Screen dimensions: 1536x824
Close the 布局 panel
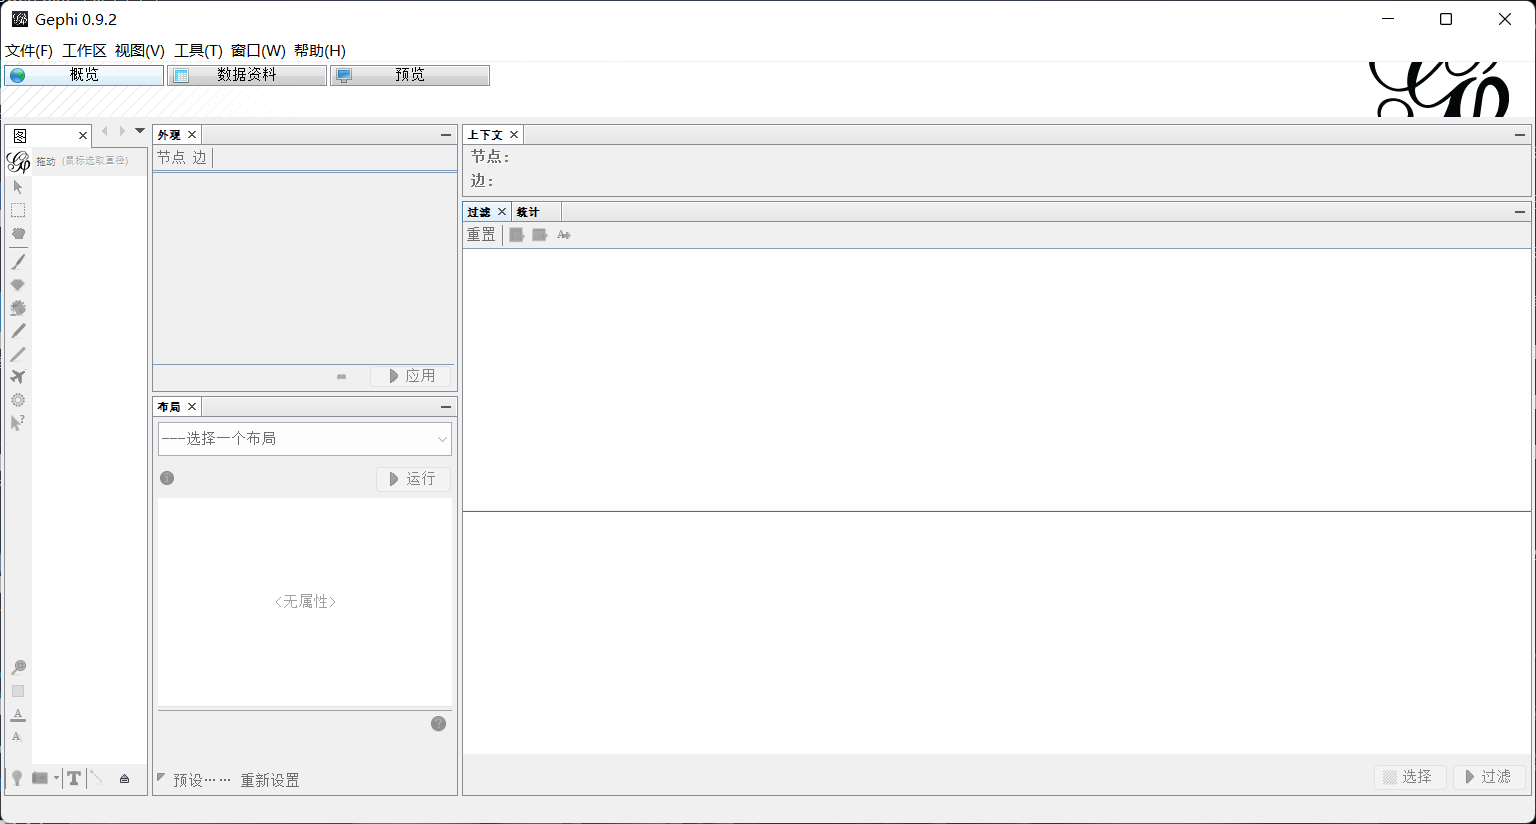pos(192,407)
